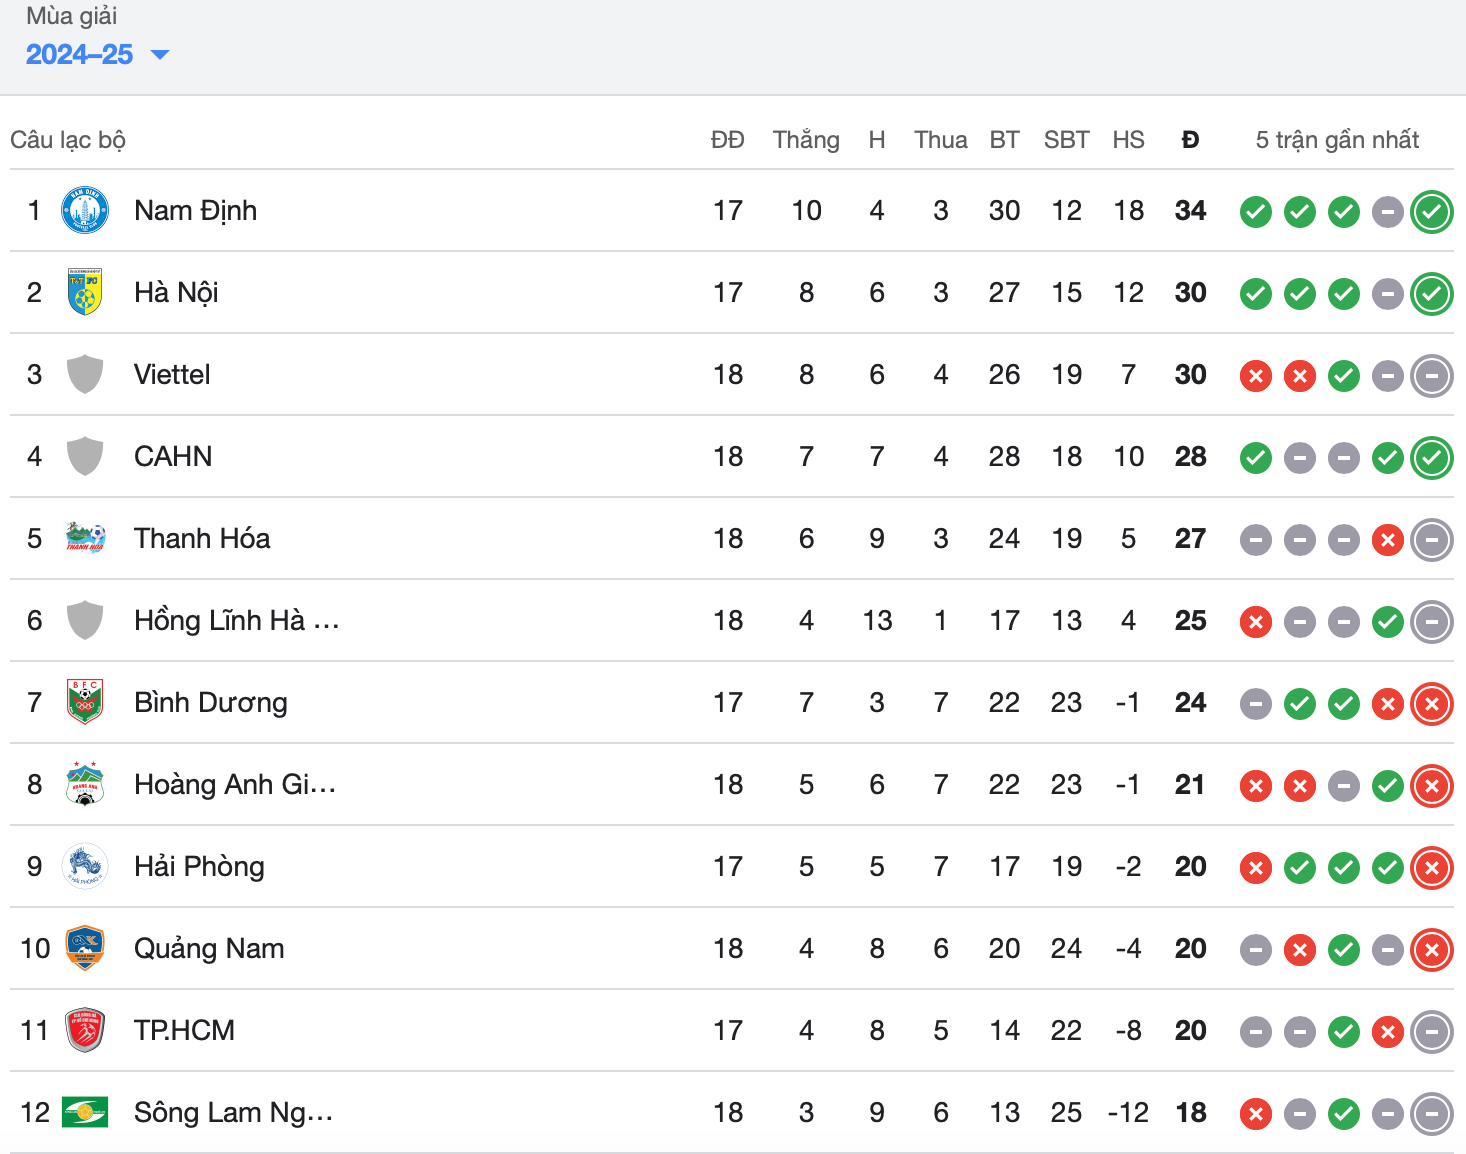Open the 2024–25 season dropdown
The width and height of the screenshot is (1466, 1154).
[80, 54]
